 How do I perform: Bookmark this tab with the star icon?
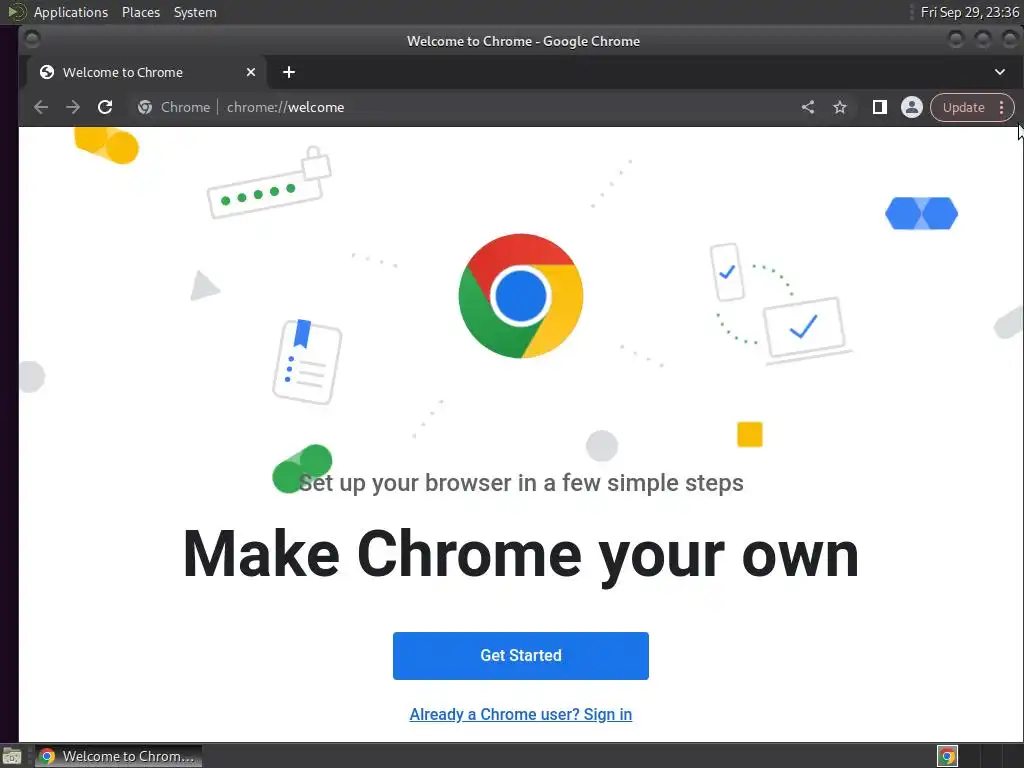(x=840, y=107)
